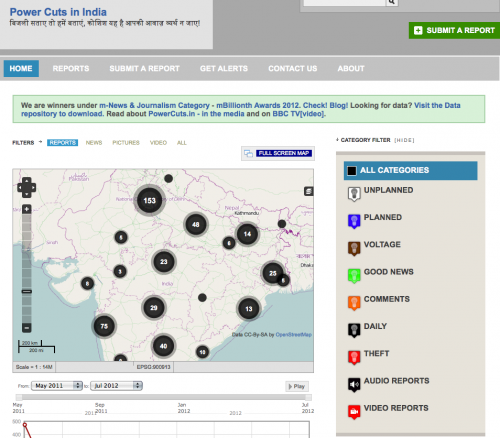Filter map by Pictures
This screenshot has width=500, height=438.
(x=126, y=143)
